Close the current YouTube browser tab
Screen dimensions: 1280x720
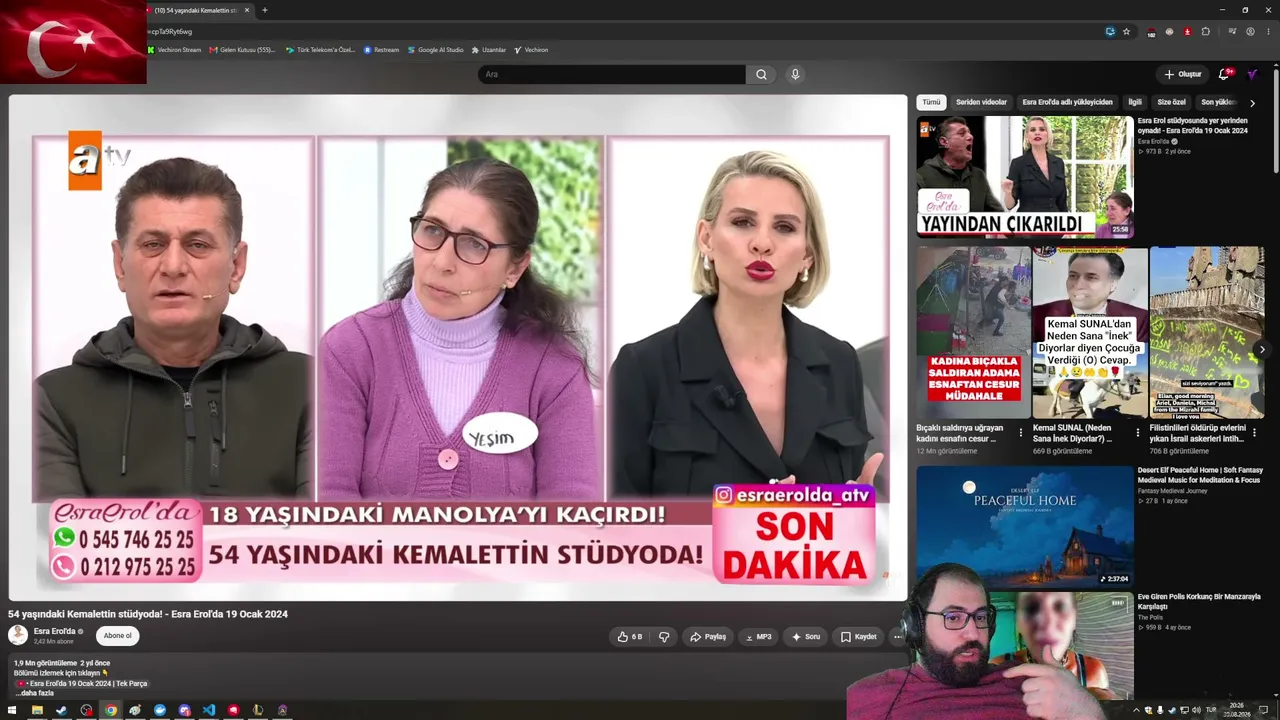tap(247, 10)
